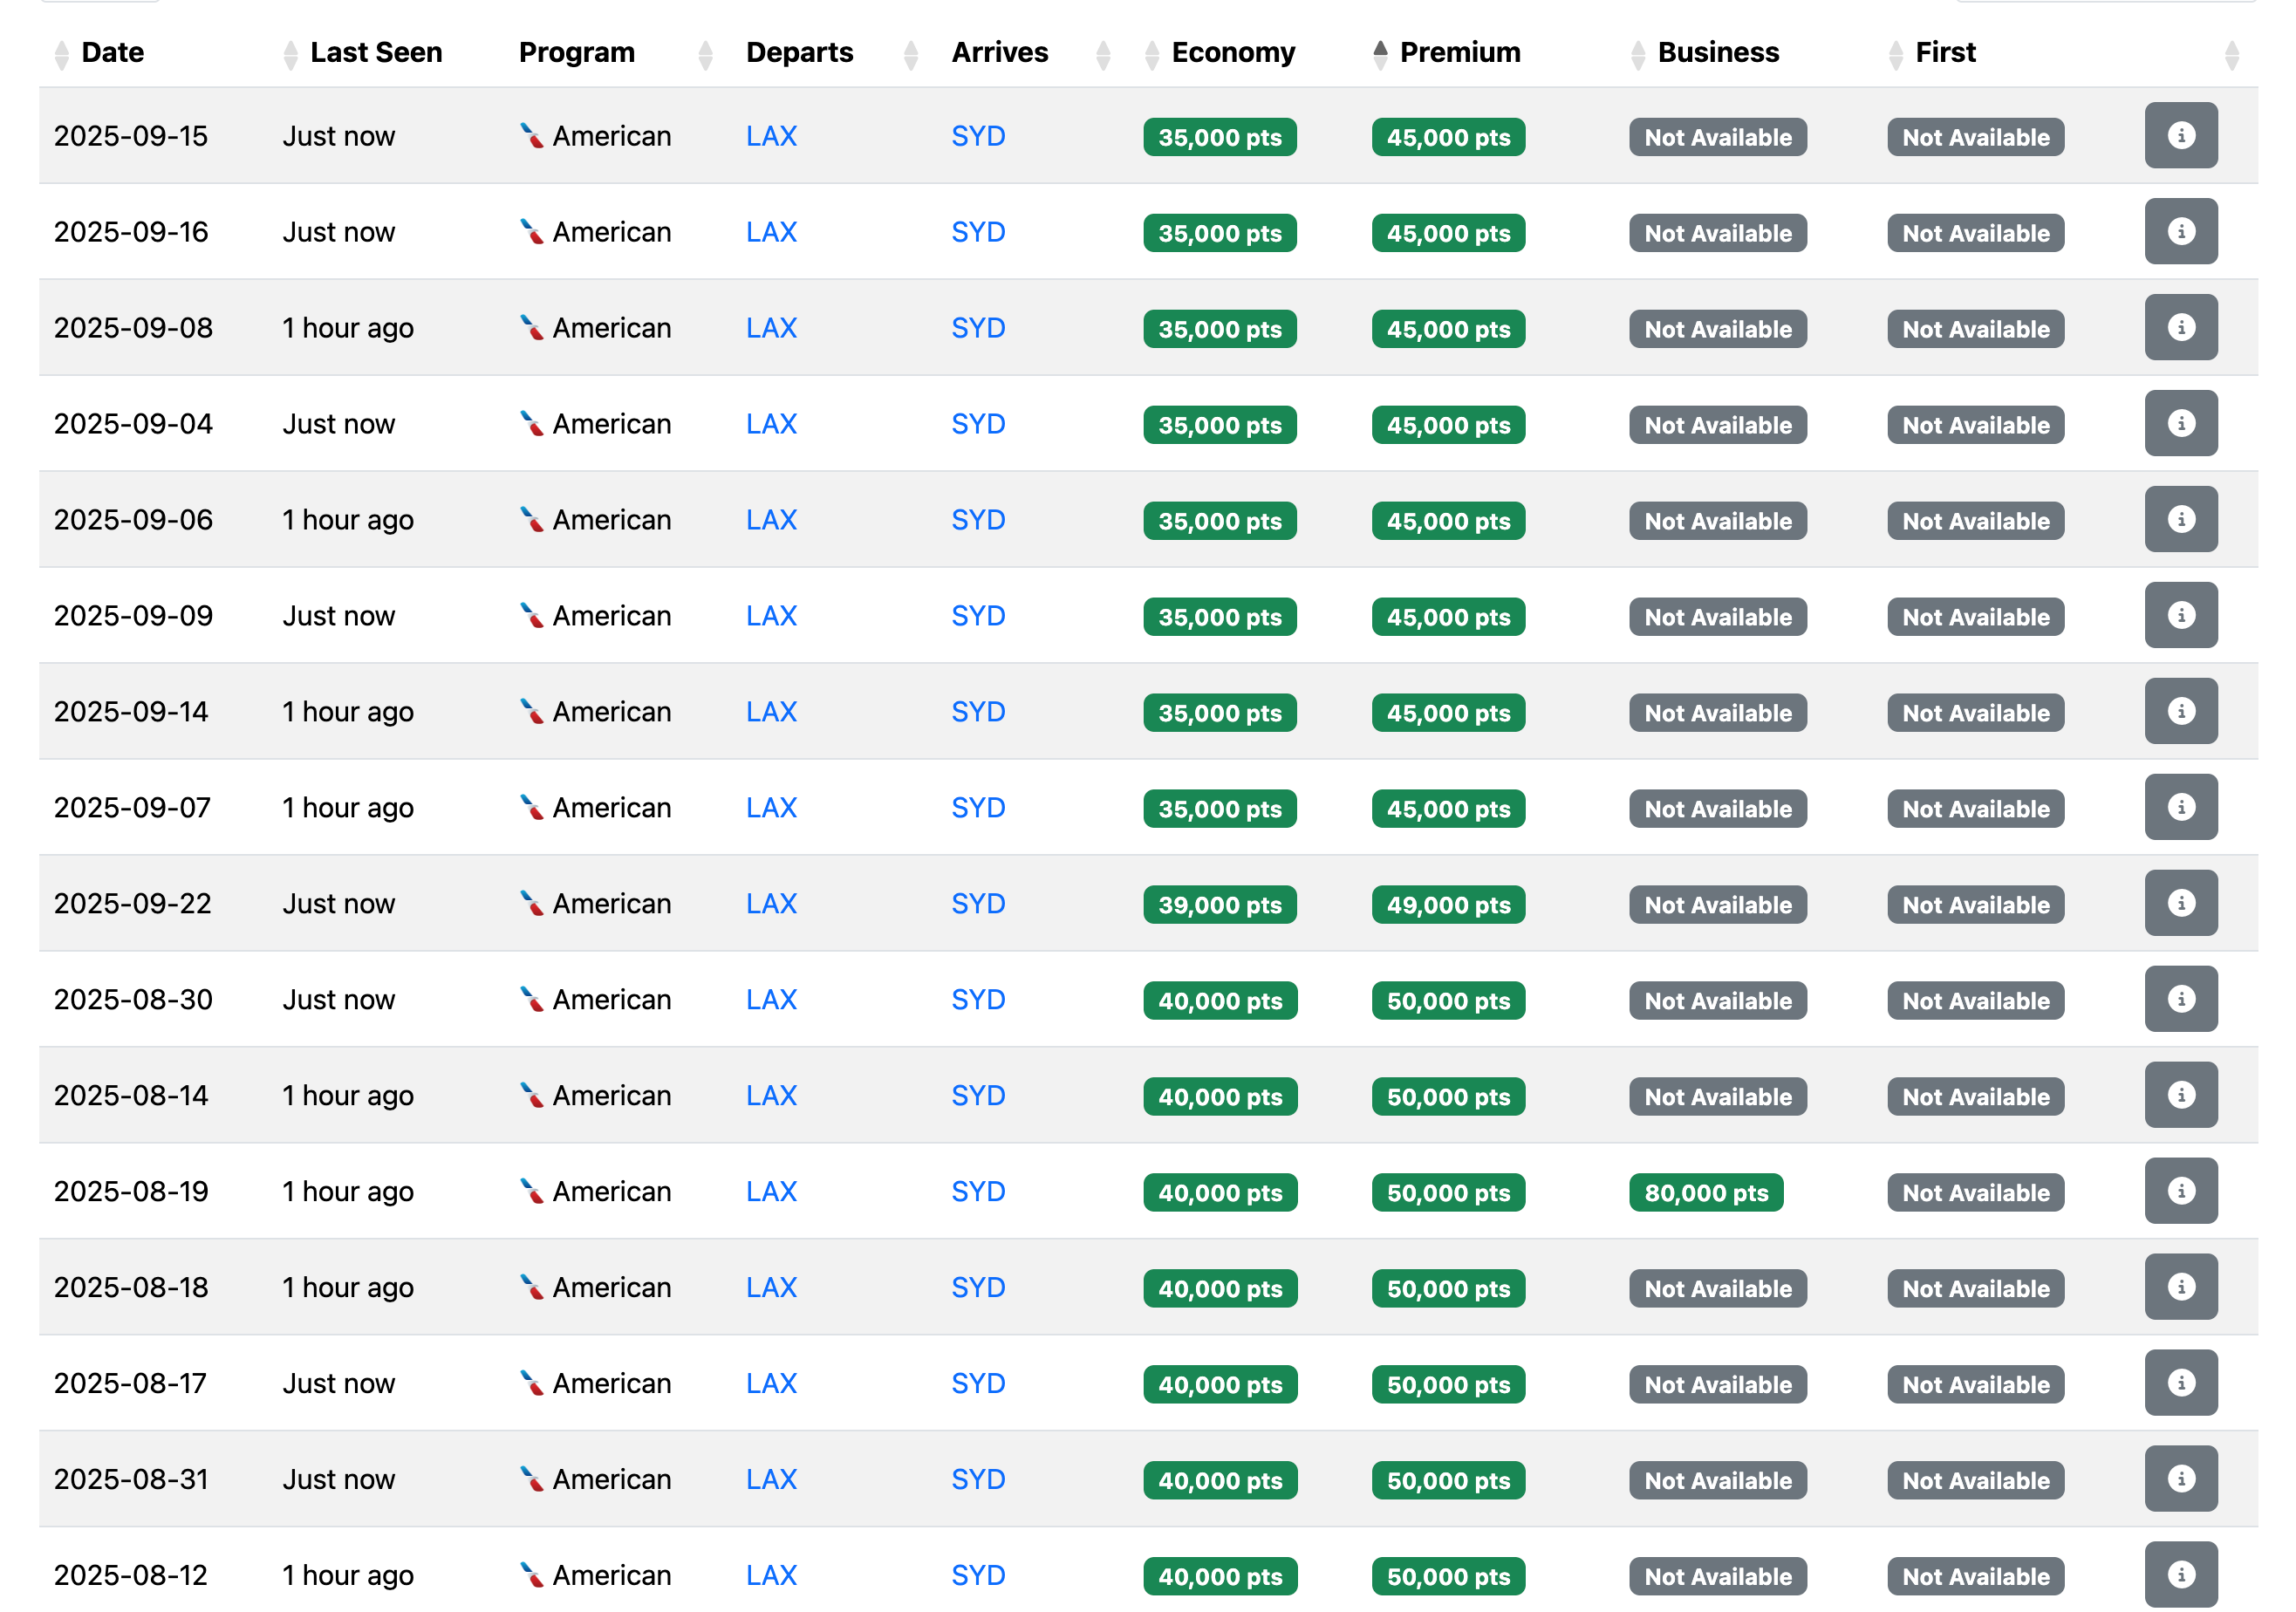Click LAX link in 2025-09-16 row
This screenshot has width=2296, height=1612.
[x=771, y=232]
